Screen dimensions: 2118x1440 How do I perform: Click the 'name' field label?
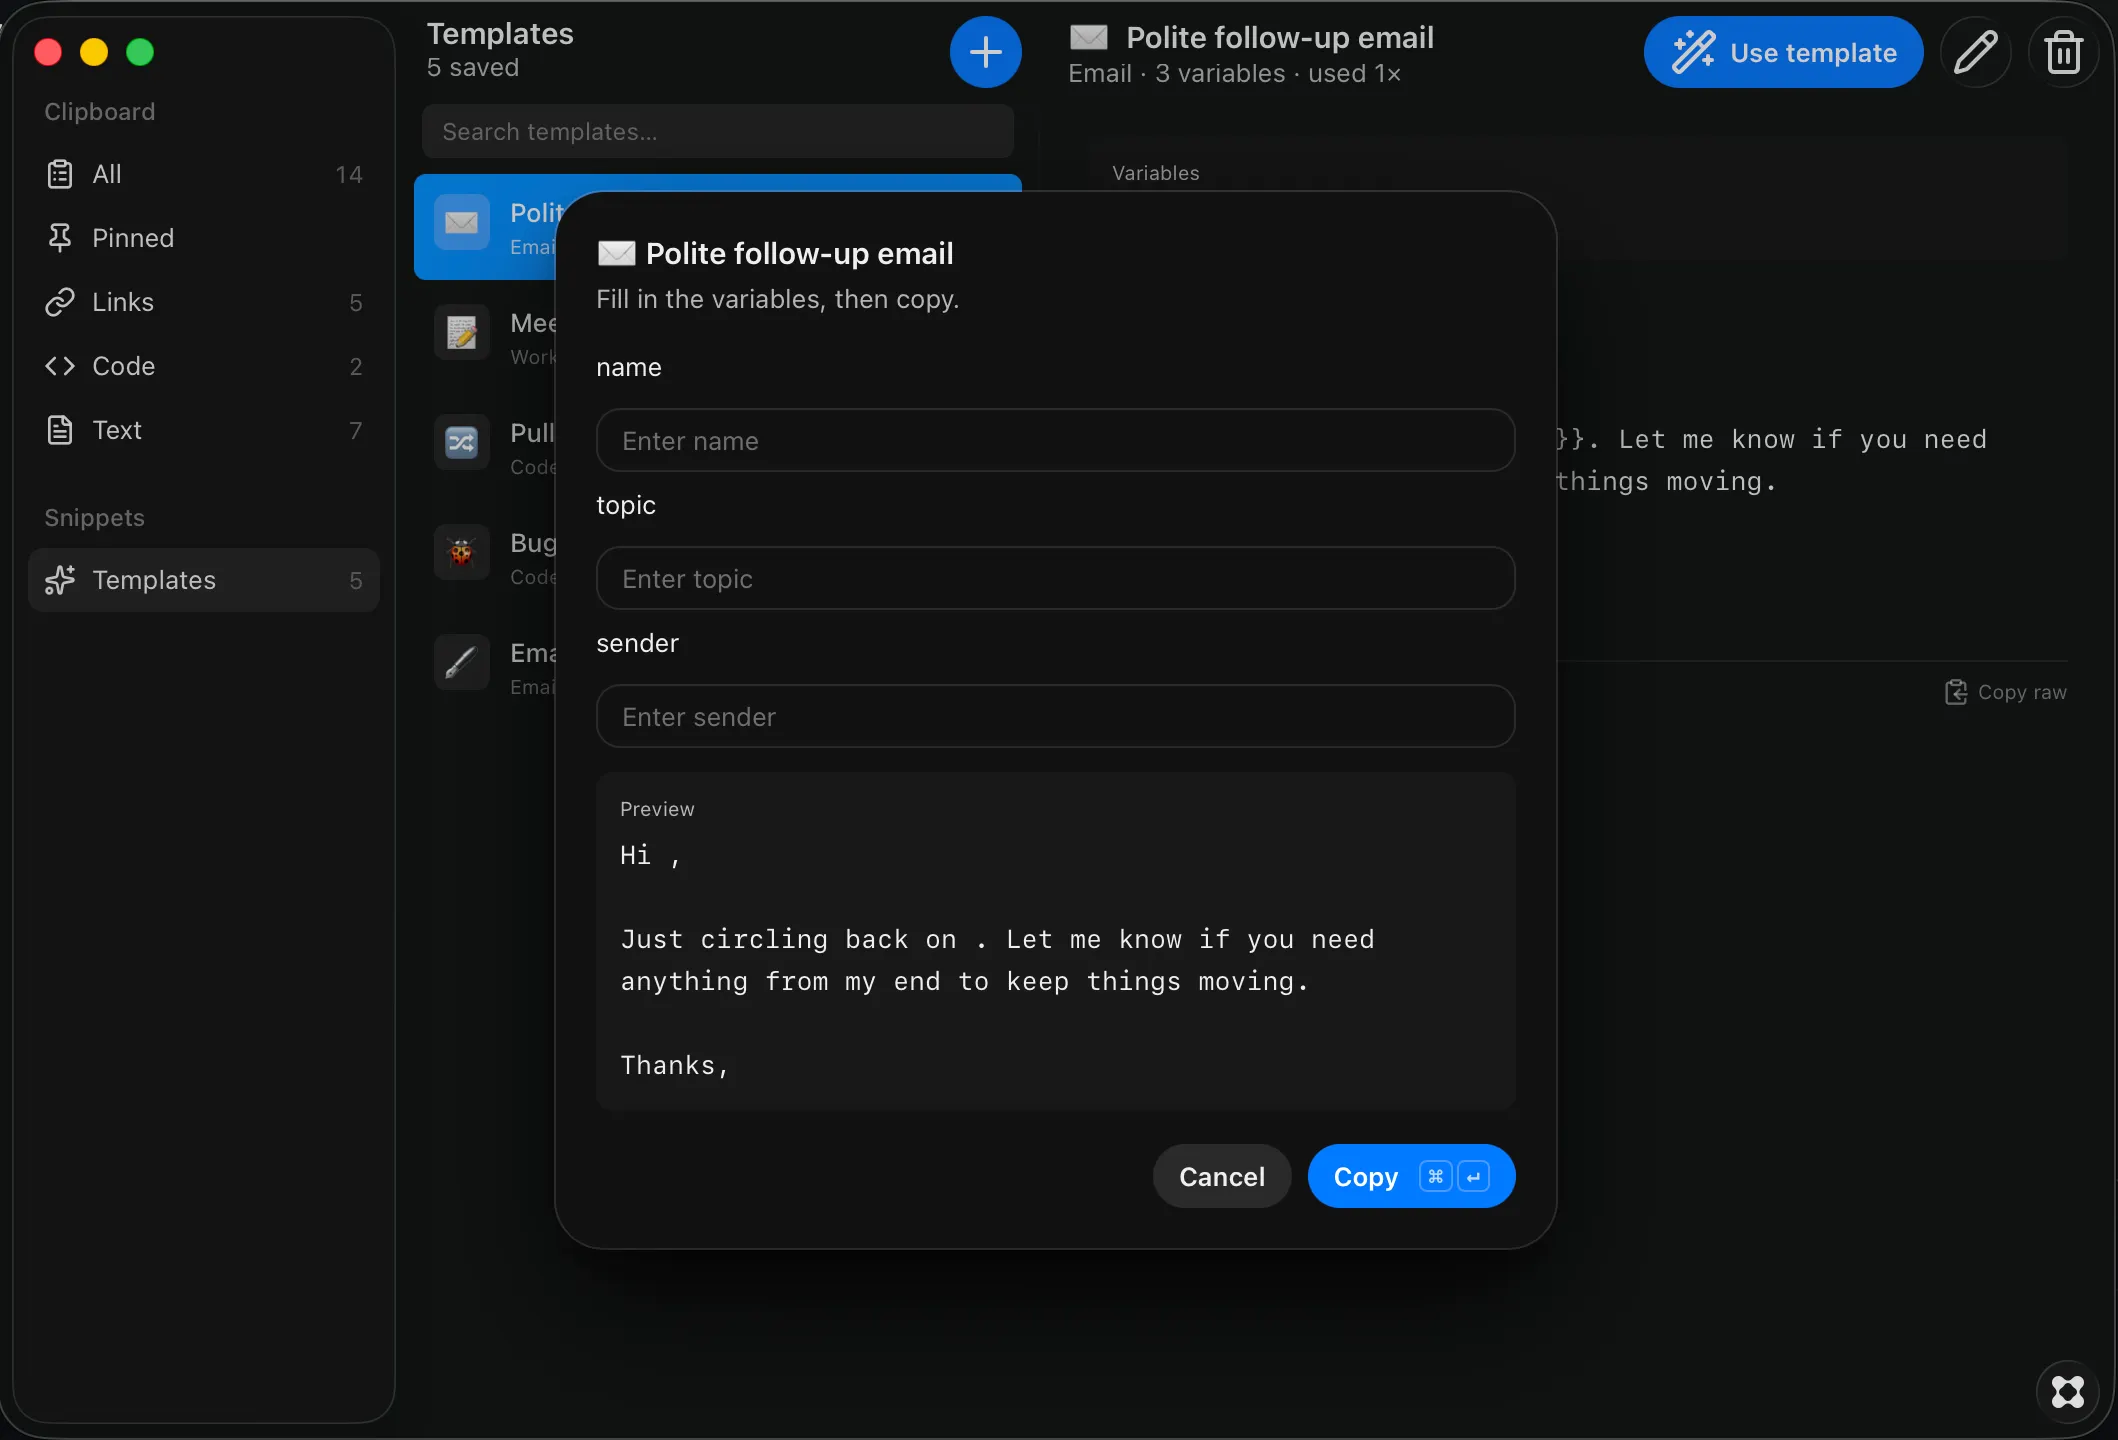(629, 367)
